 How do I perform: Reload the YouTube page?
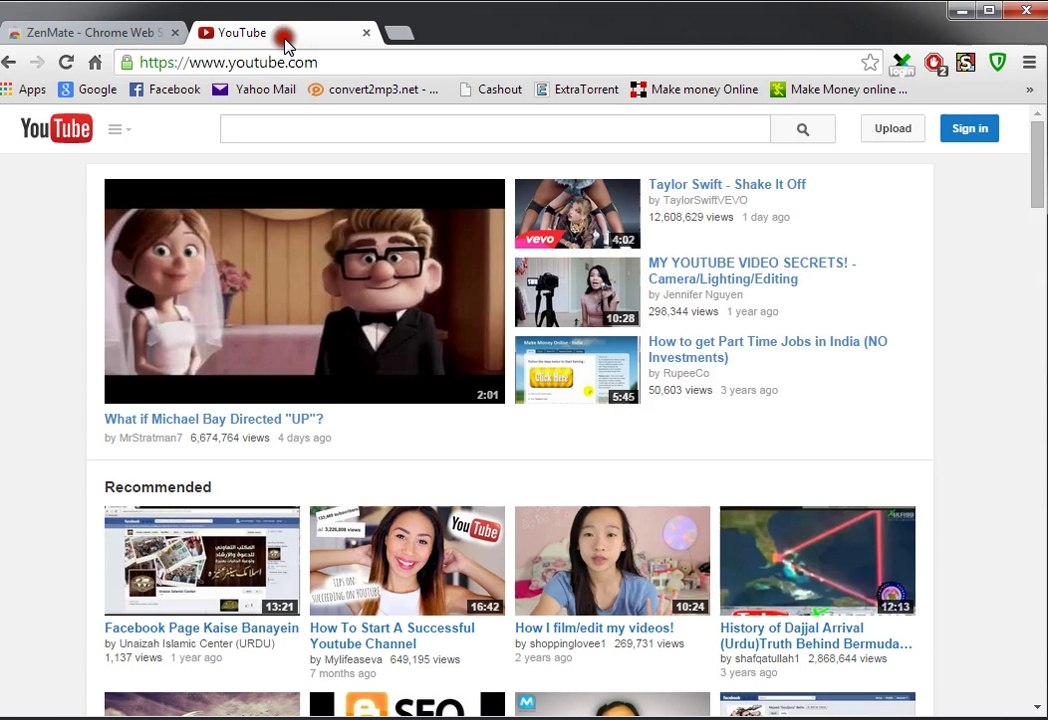coord(66,63)
